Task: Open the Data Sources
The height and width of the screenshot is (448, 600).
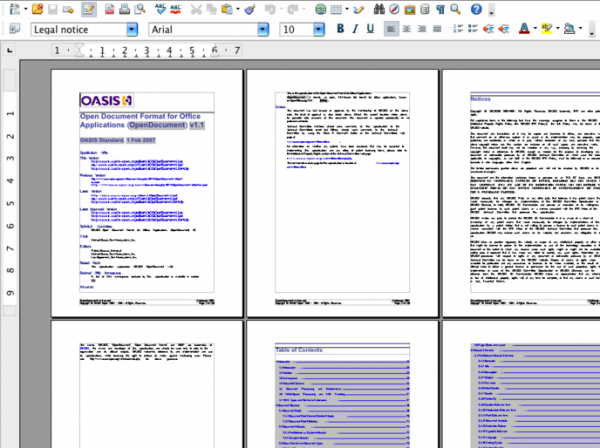Action: point(425,9)
